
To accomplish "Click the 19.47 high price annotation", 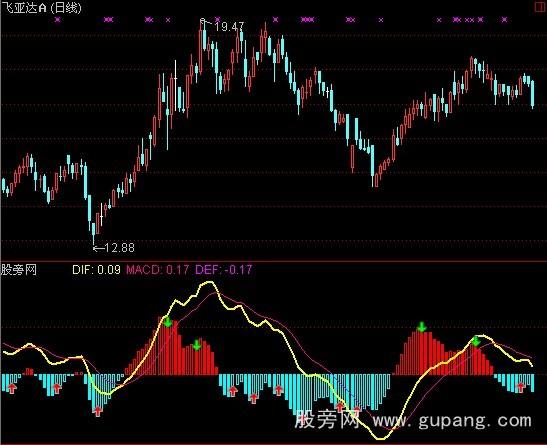I will pos(229,27).
